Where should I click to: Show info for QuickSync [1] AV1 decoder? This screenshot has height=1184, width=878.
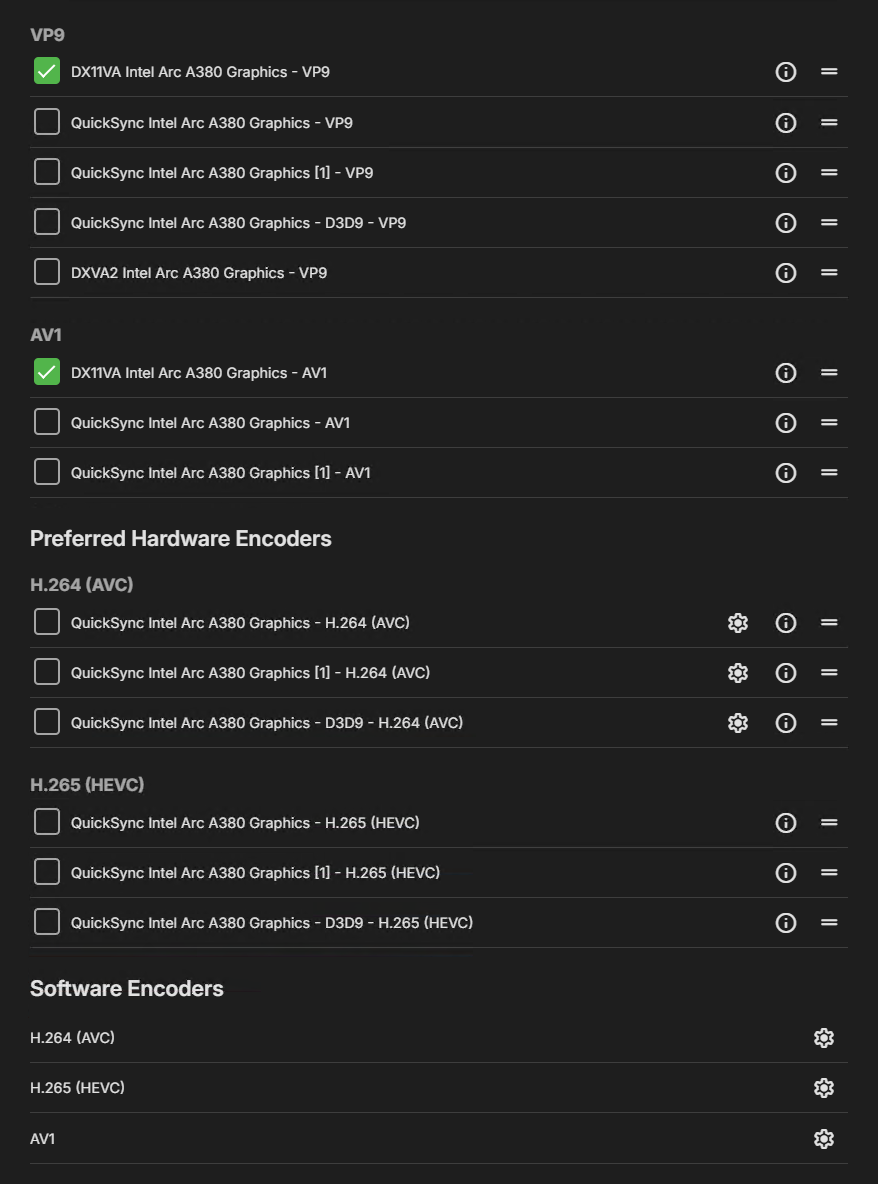pyautogui.click(x=786, y=473)
